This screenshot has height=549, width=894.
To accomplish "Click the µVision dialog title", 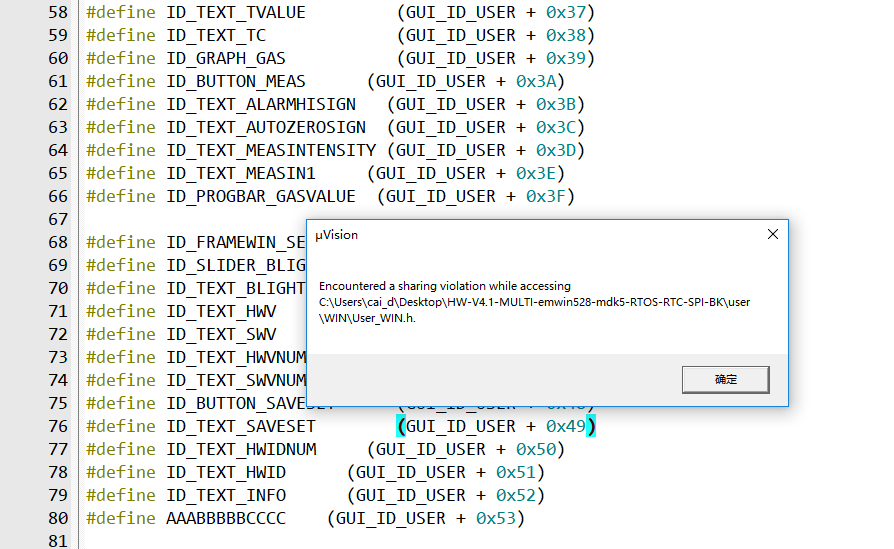I will click(336, 235).
